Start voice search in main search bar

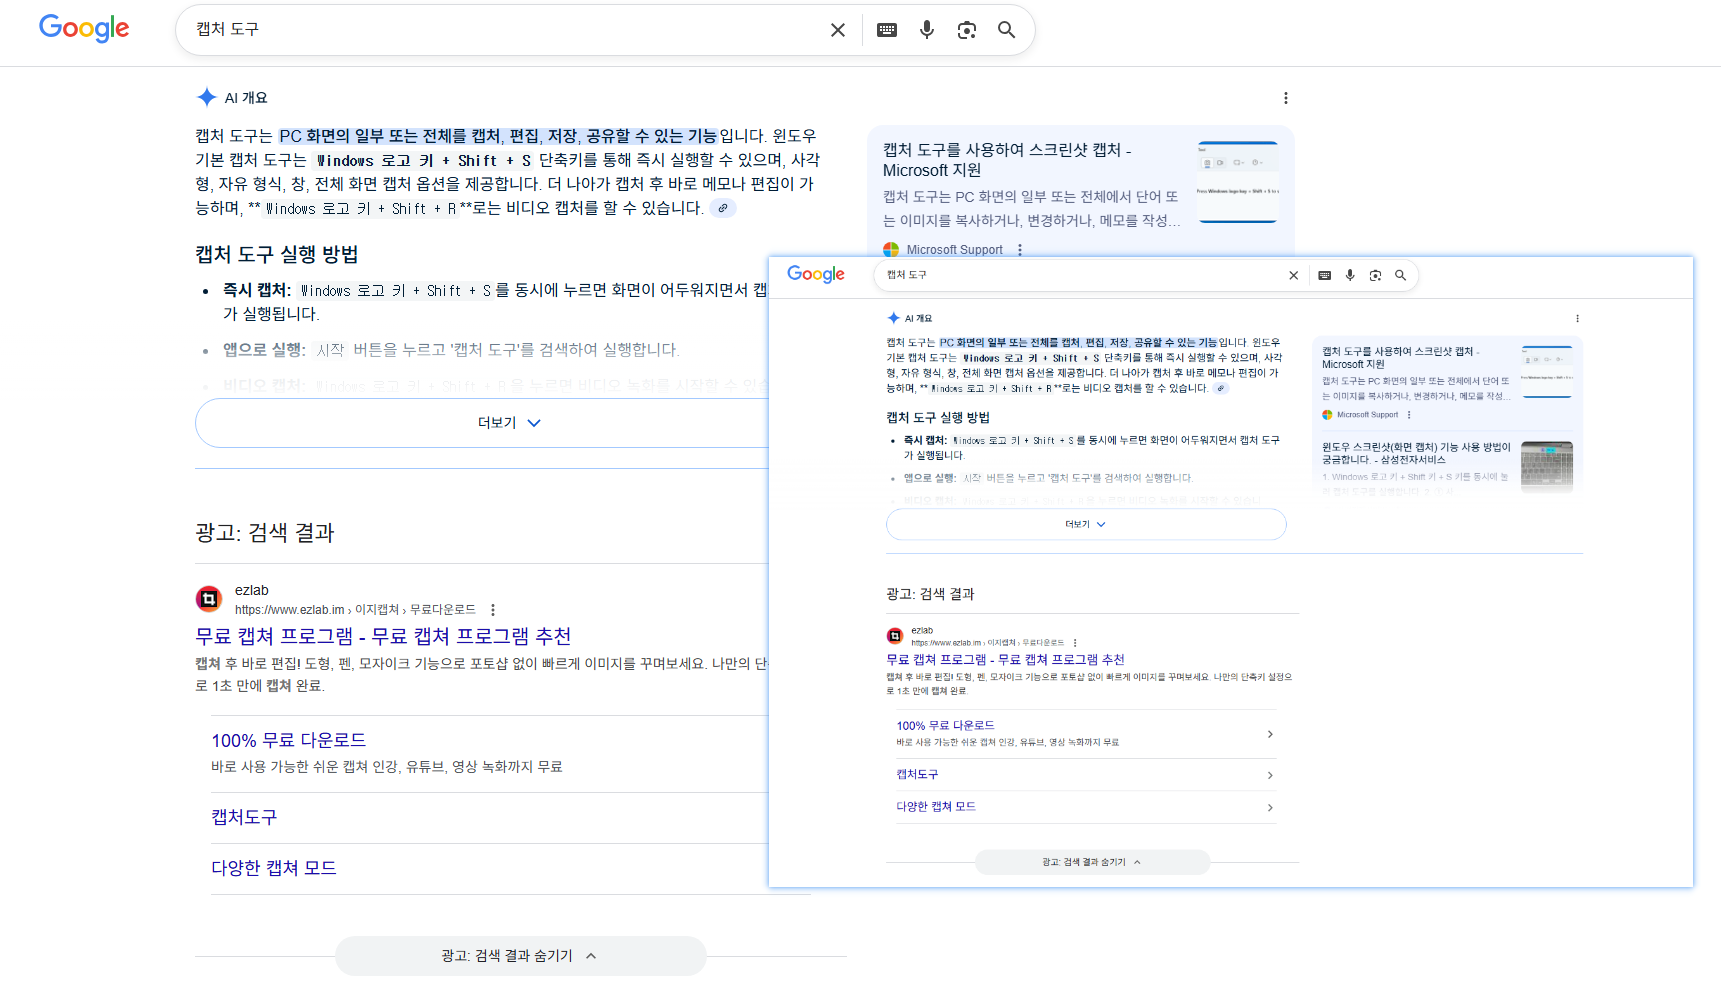927,30
